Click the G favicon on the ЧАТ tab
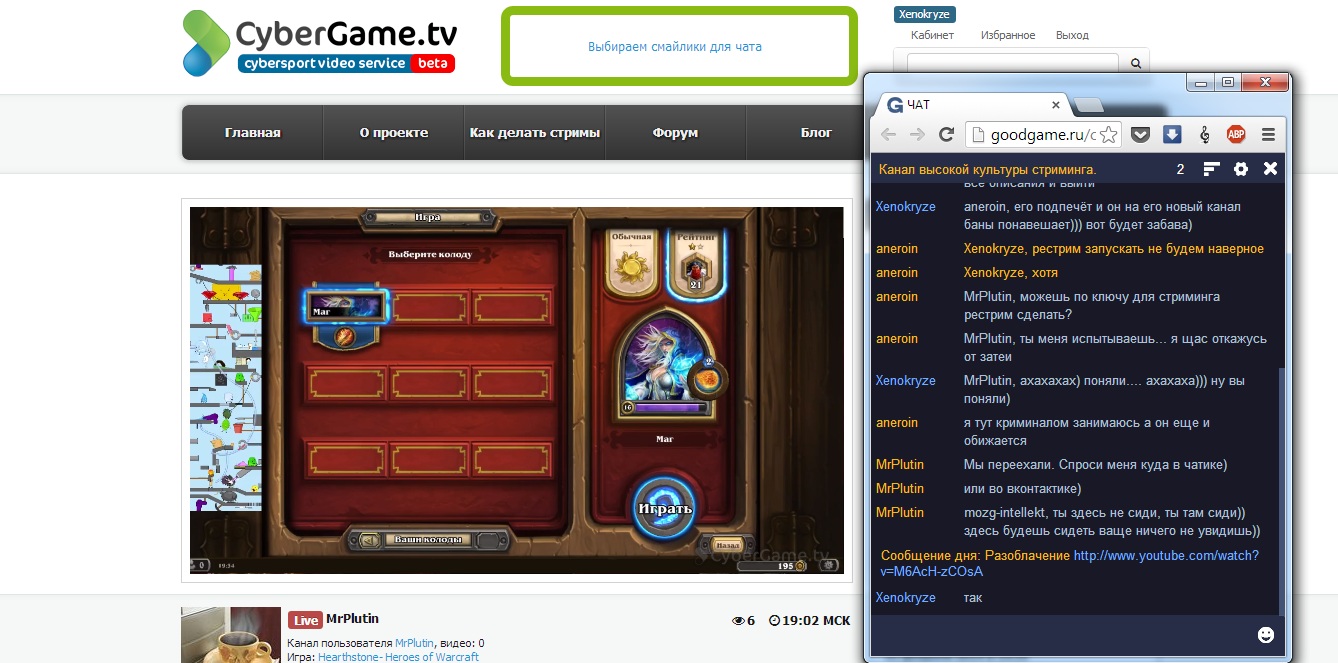 895,104
